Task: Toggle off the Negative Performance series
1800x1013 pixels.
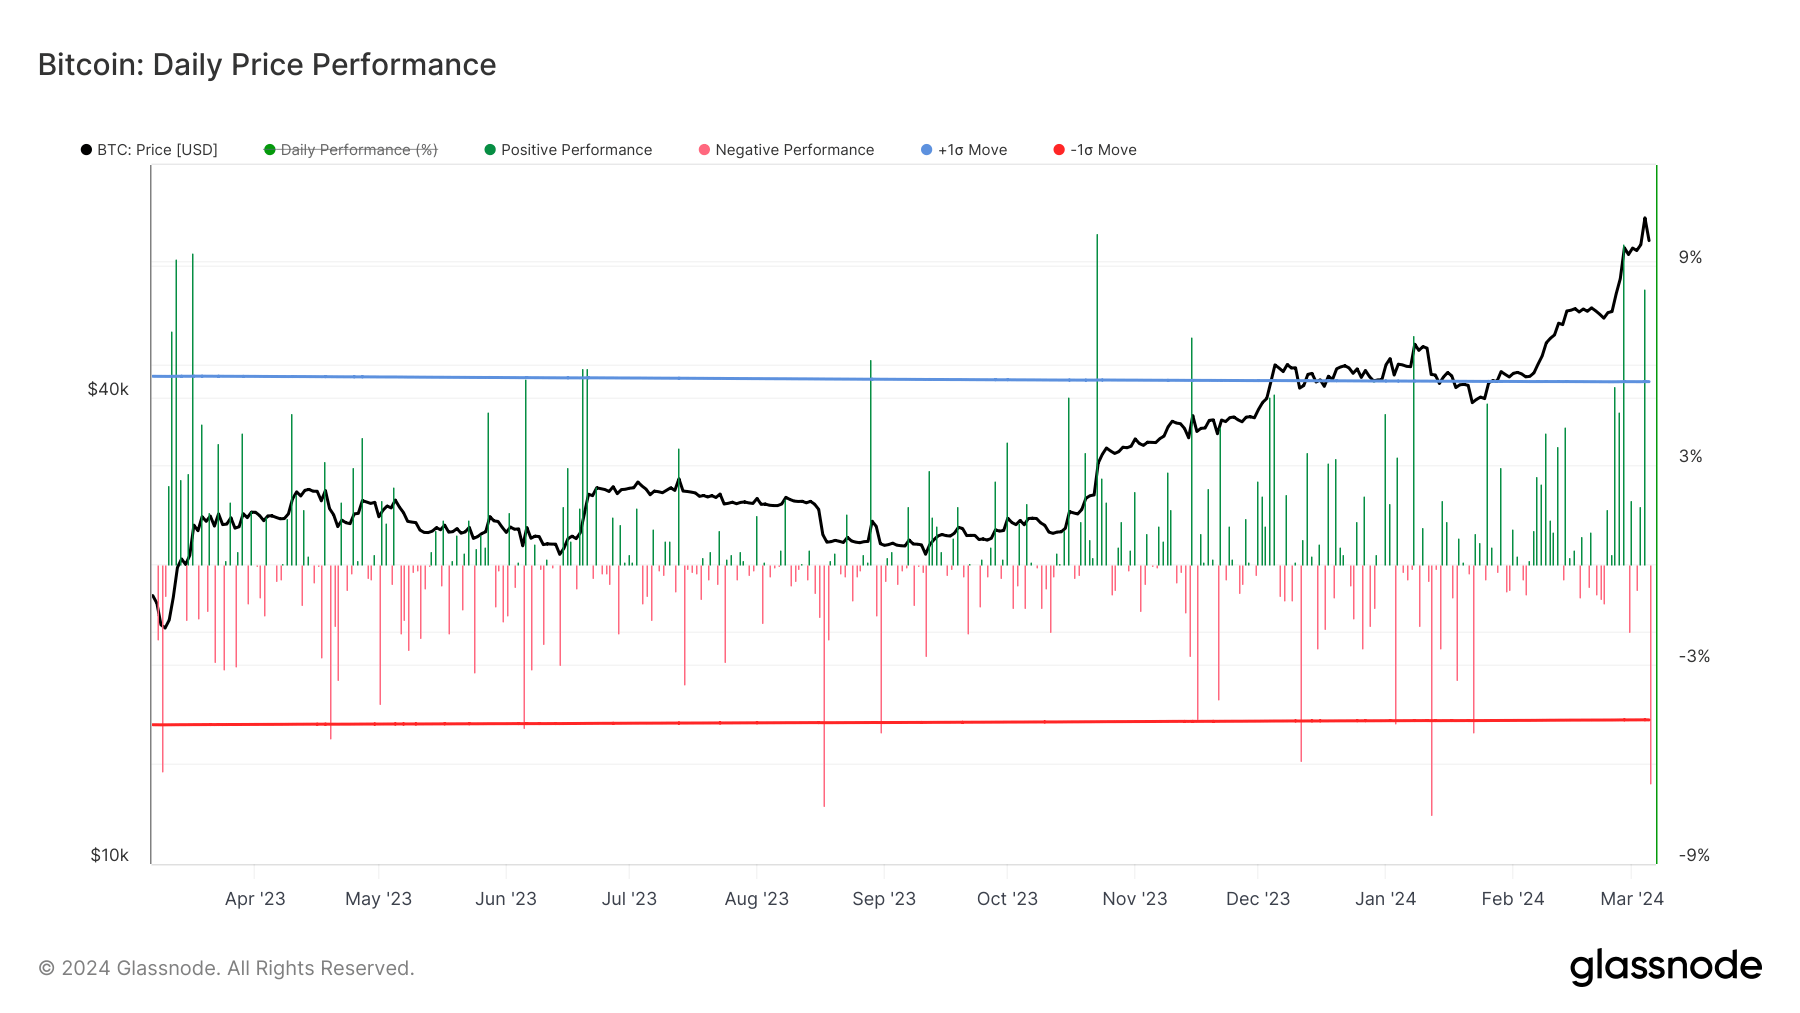Action: point(789,149)
